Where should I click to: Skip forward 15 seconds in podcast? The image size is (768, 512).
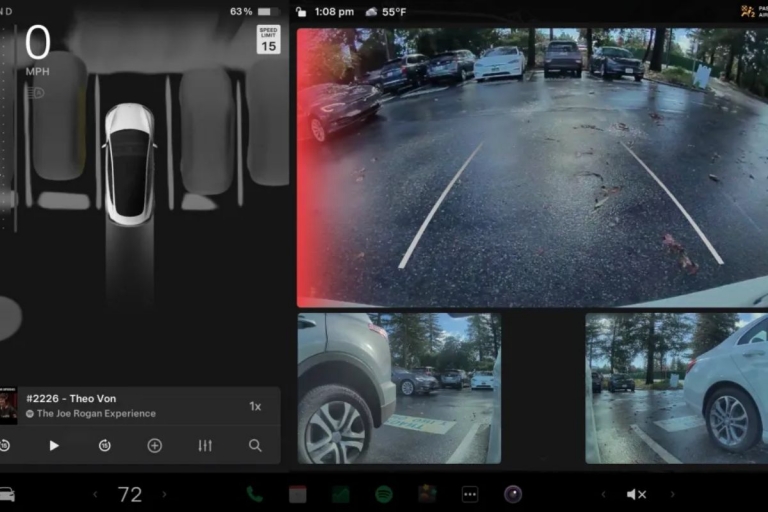104,446
